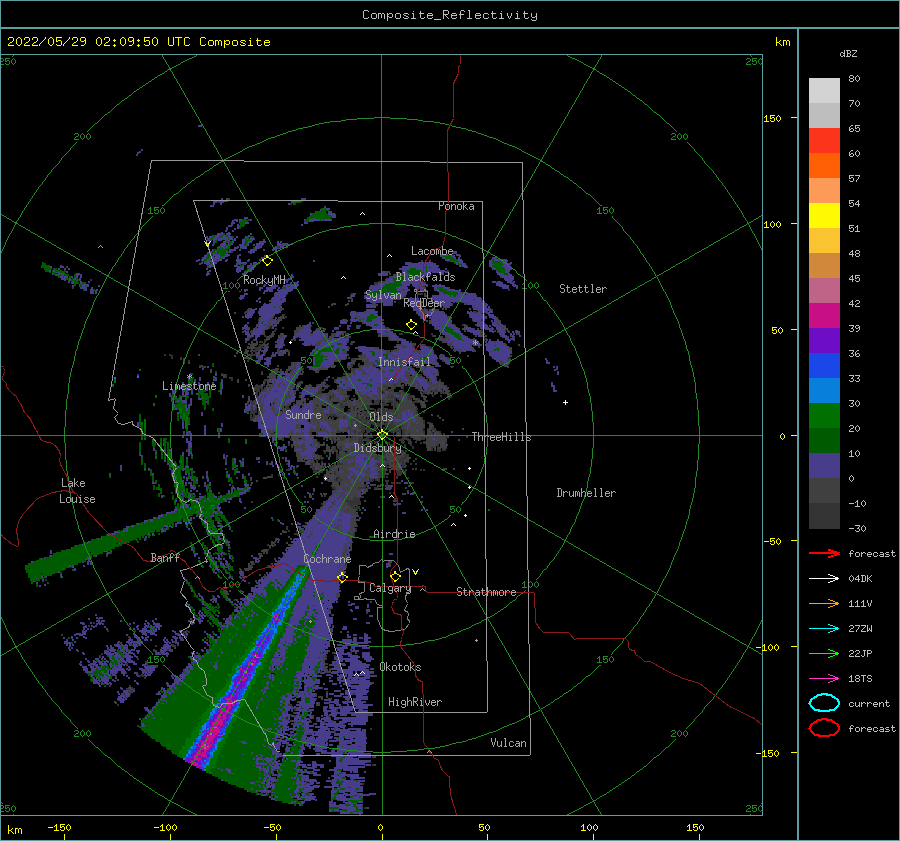
Task: Click the magenta 39-42 dBZ color swatch
Action: (824, 316)
